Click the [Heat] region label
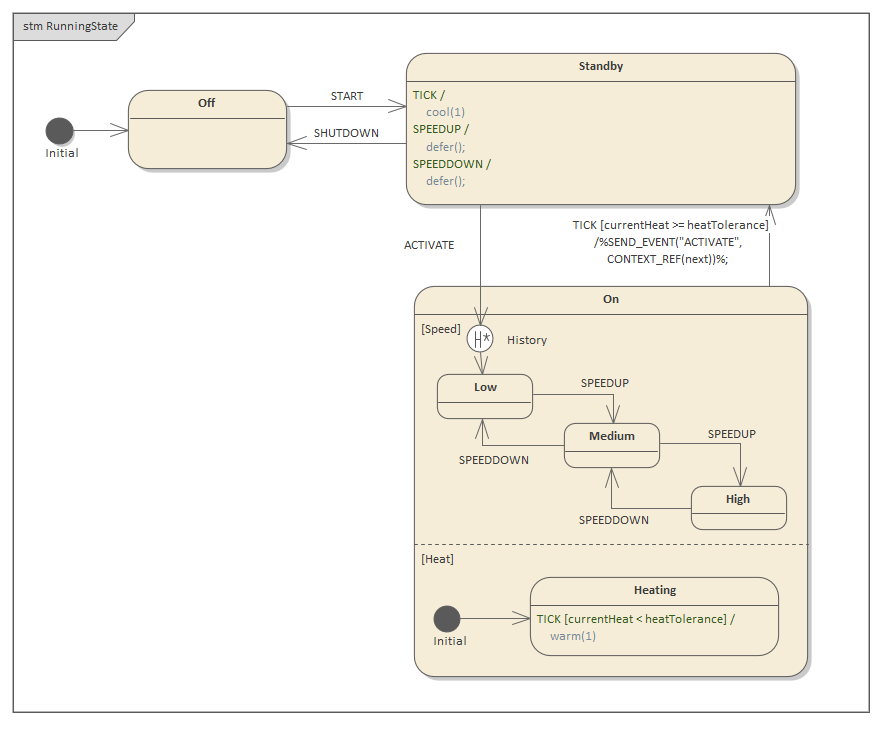The height and width of the screenshot is (729, 886). click(x=437, y=559)
